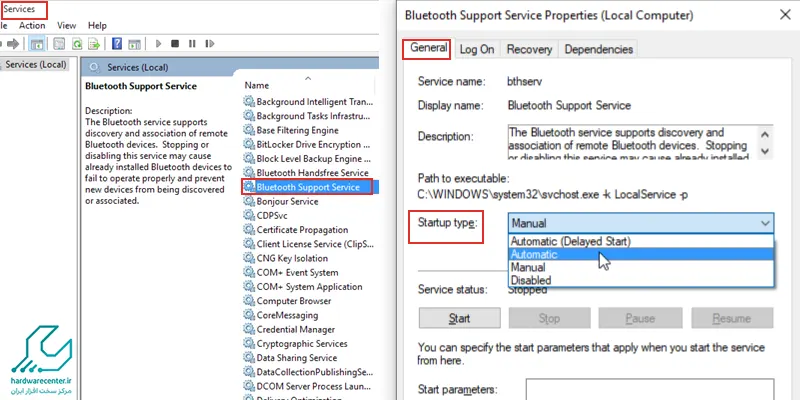This screenshot has height=400, width=800.
Task: Click the Forward arrow toolbar icon
Action: tap(13, 44)
